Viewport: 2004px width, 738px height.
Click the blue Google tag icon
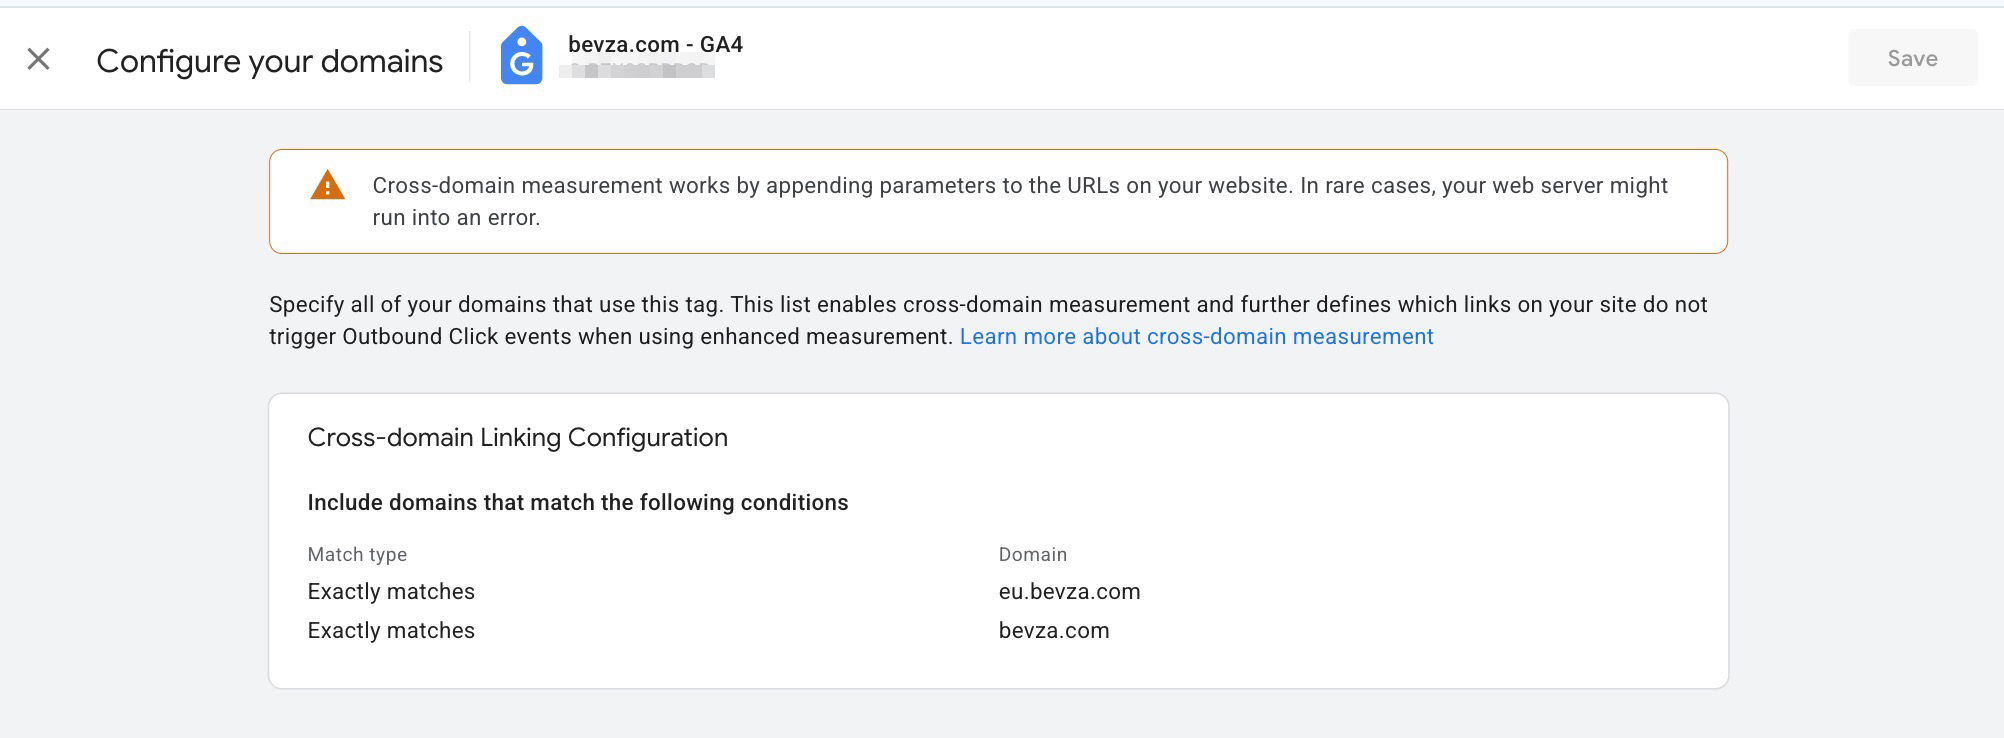521,57
